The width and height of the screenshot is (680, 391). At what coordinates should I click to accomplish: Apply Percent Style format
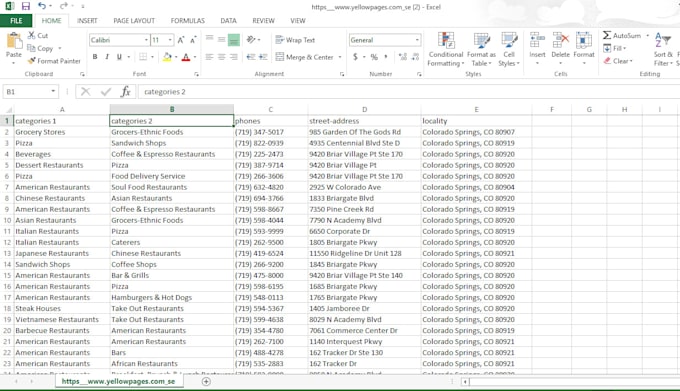[374, 57]
